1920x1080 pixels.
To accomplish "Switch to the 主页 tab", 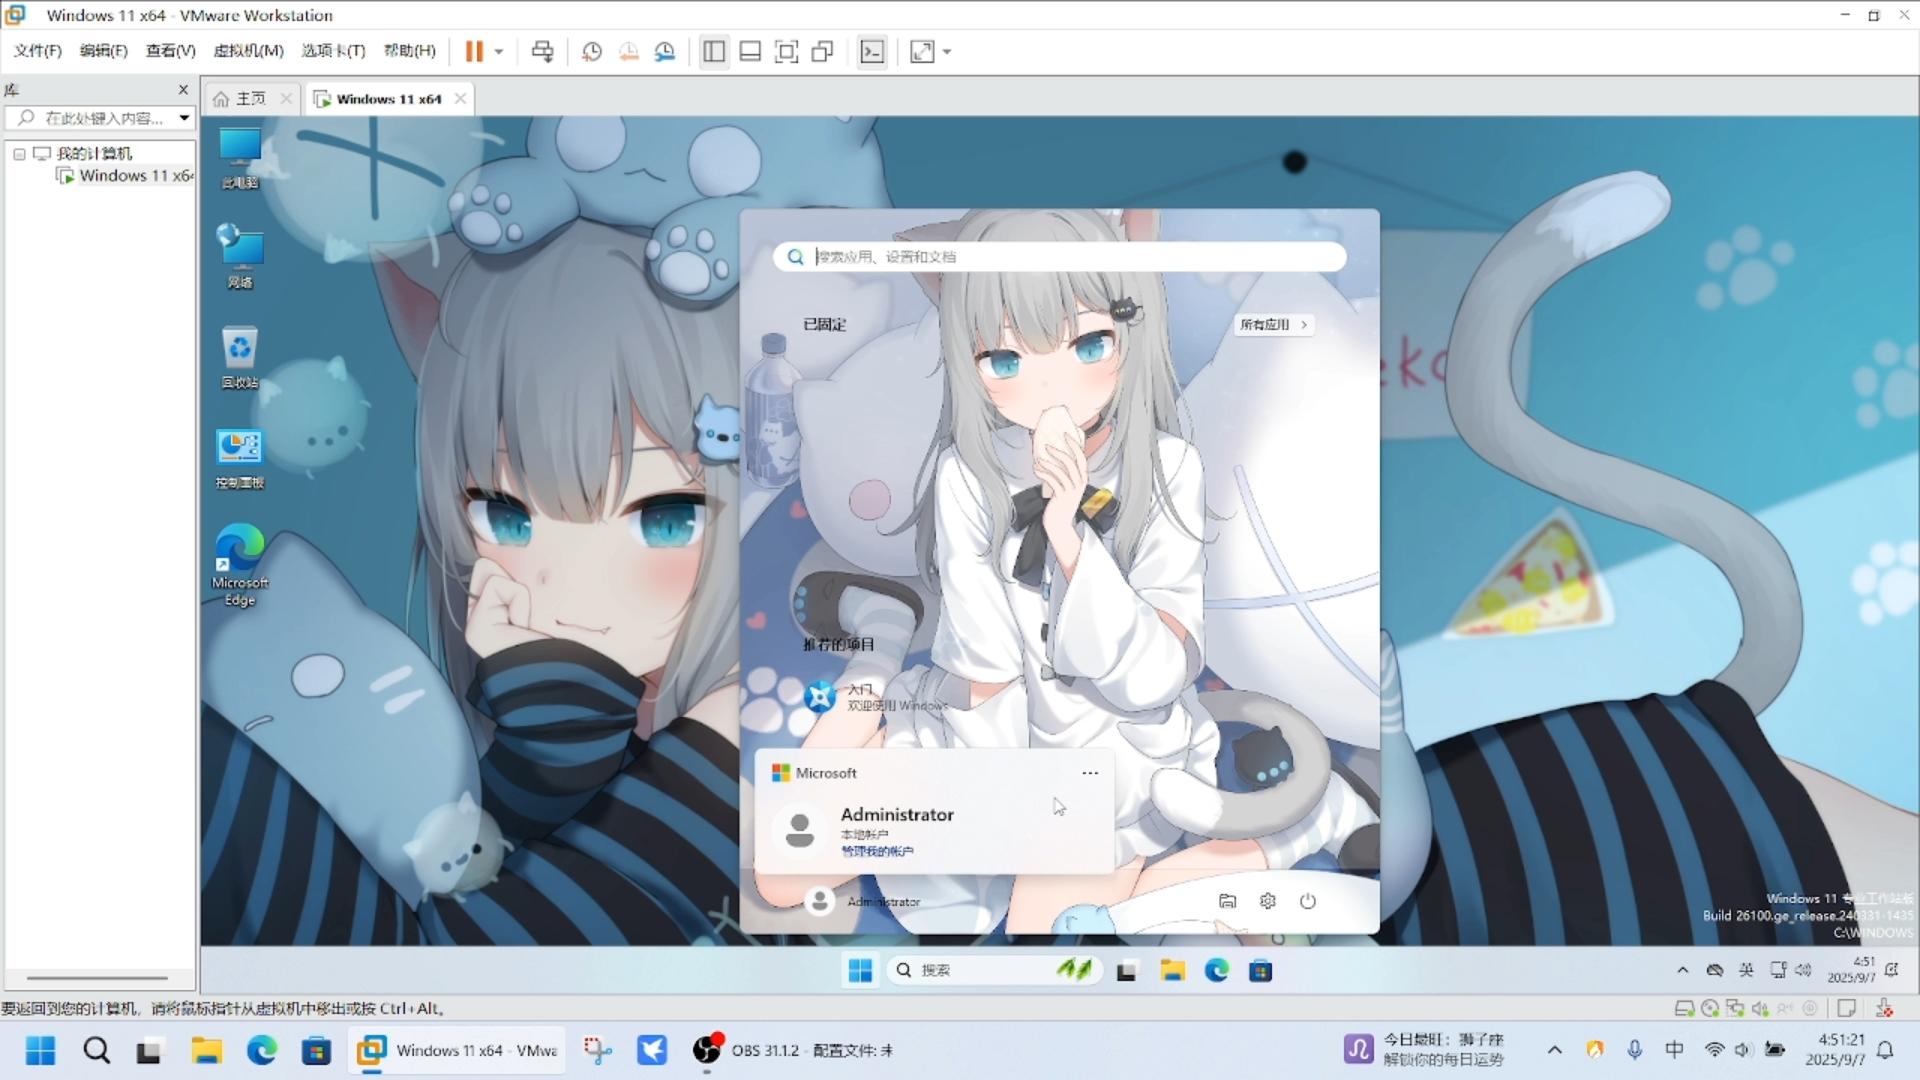I will (x=241, y=99).
